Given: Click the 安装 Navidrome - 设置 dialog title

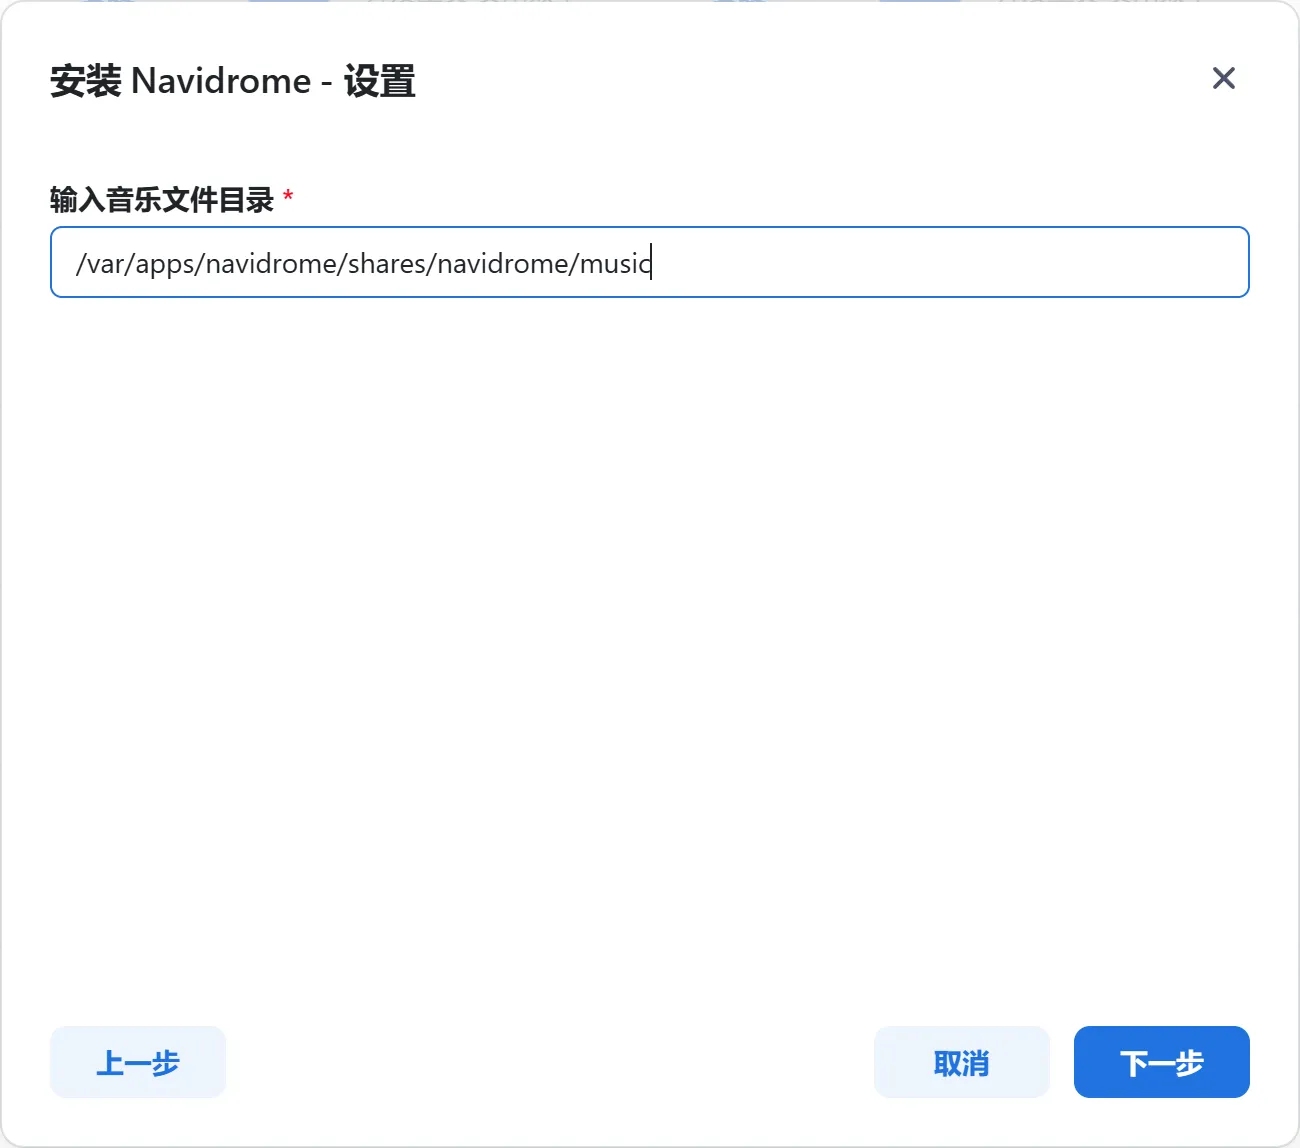Looking at the screenshot, I should coord(233,80).
